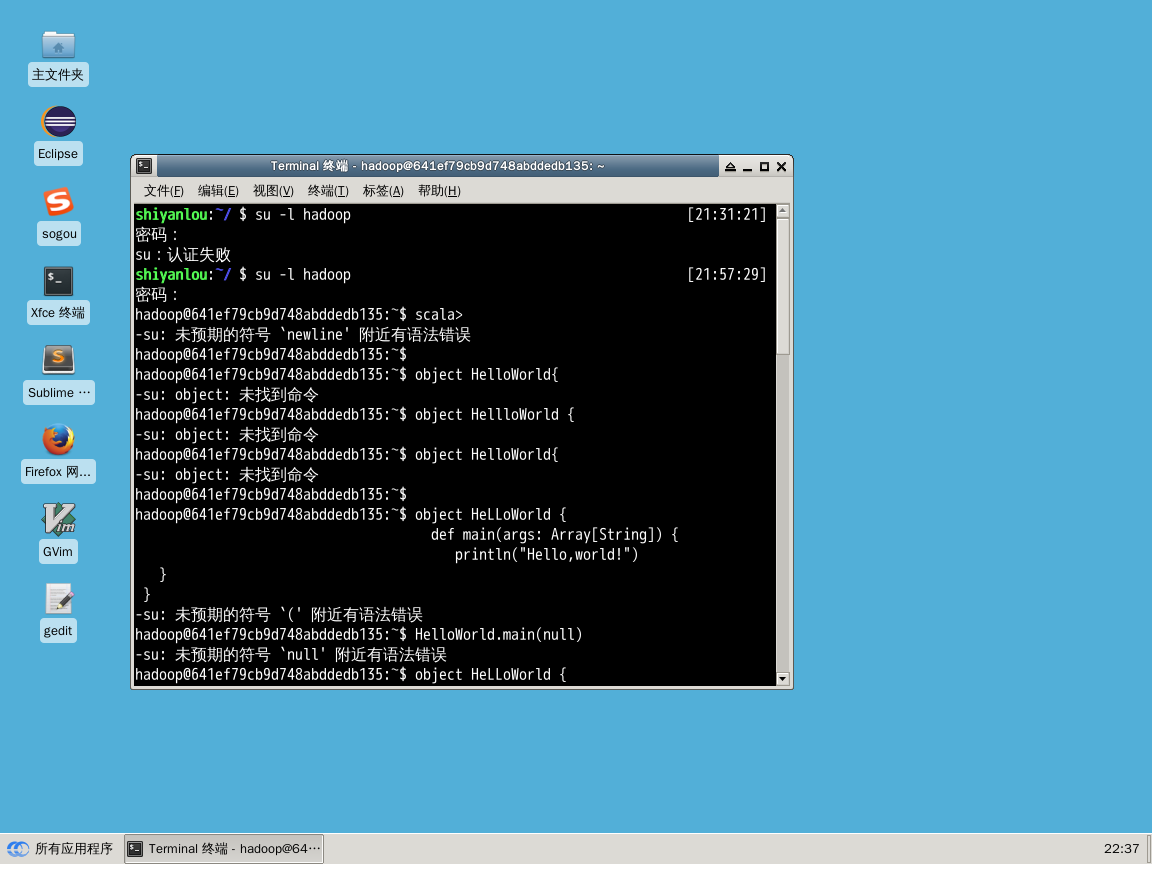Select the Terminal 终端 taskbar button

coord(224,849)
